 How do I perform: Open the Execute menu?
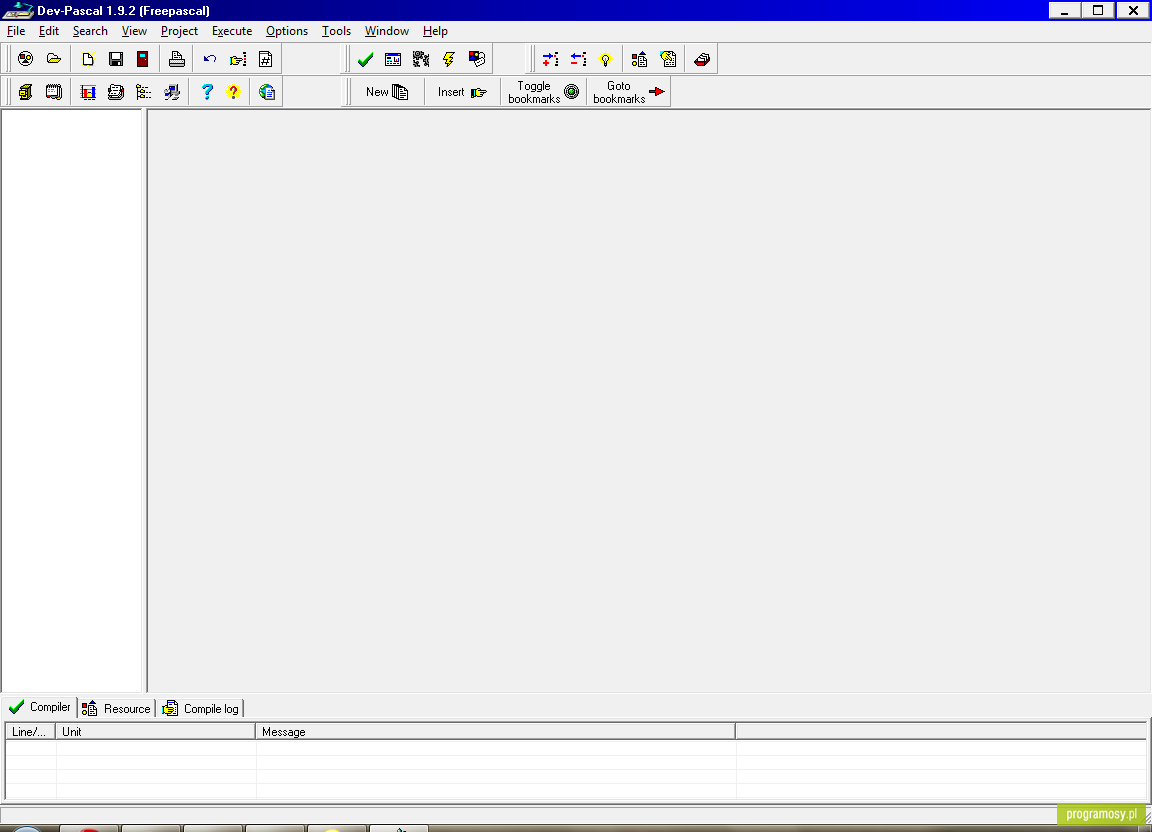pos(231,31)
